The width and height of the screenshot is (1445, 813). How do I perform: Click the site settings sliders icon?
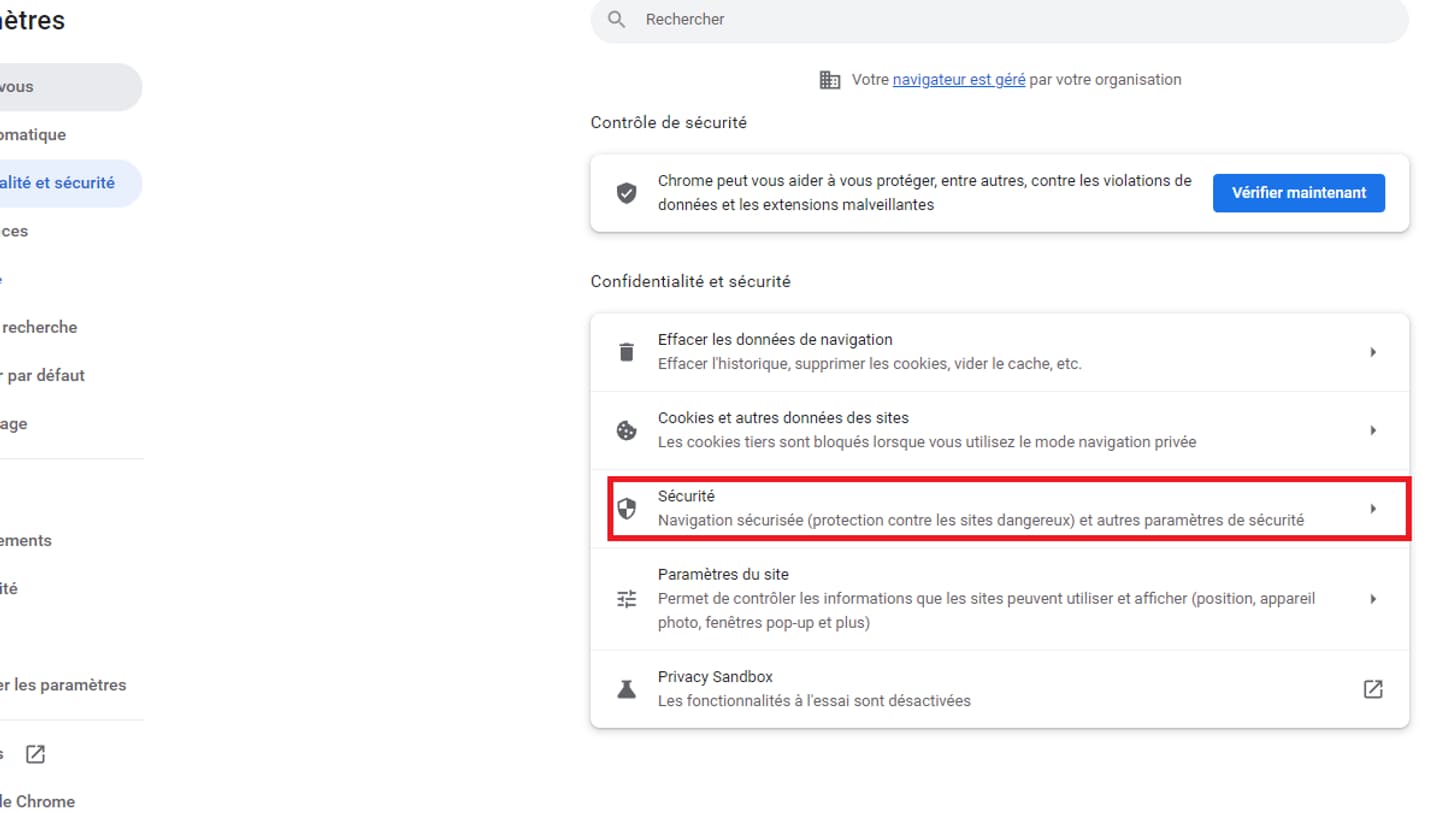[x=627, y=599]
